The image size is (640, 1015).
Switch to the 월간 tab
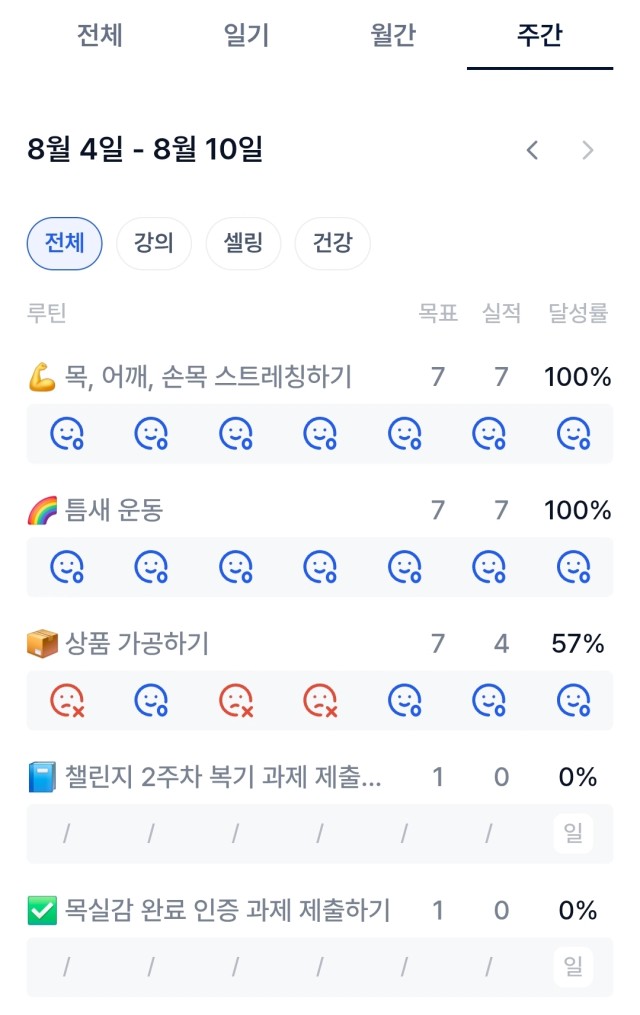pyautogui.click(x=393, y=35)
